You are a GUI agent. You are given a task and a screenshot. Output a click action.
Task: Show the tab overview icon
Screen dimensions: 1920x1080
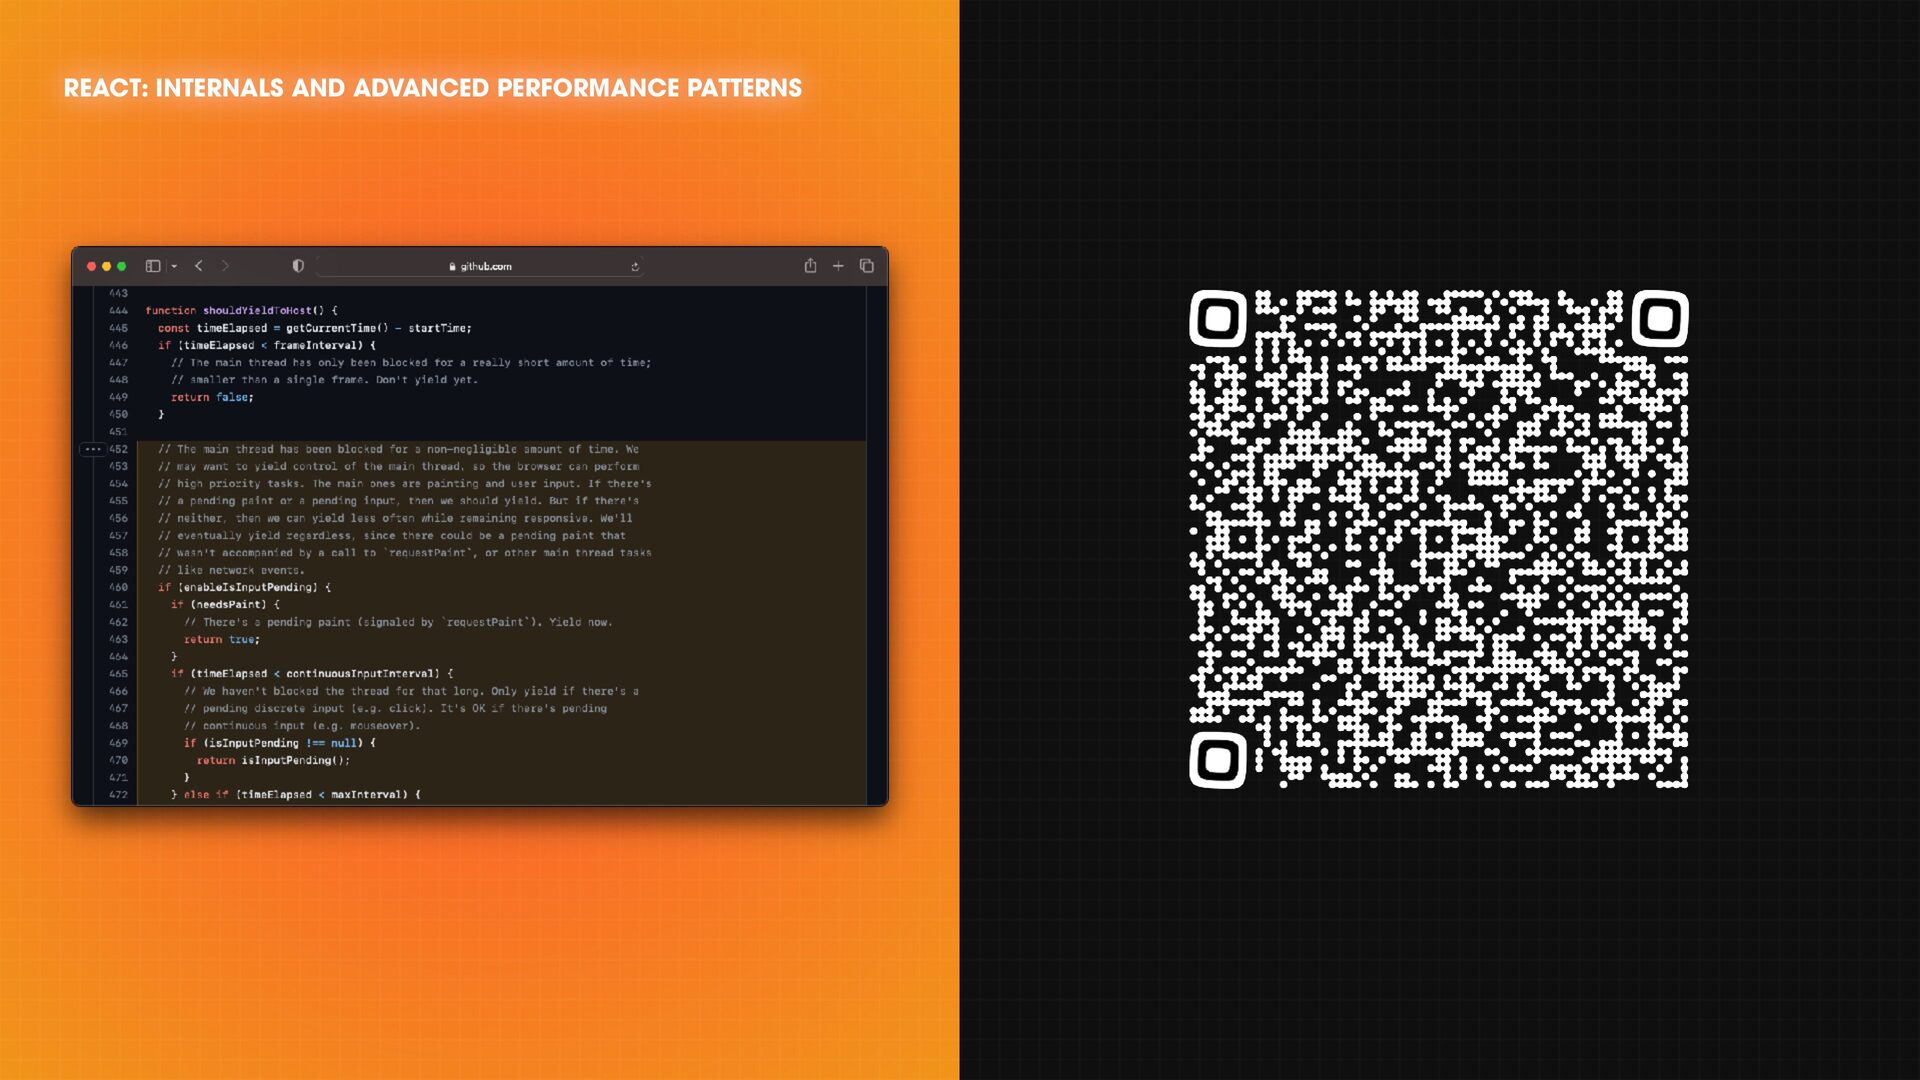click(x=867, y=266)
